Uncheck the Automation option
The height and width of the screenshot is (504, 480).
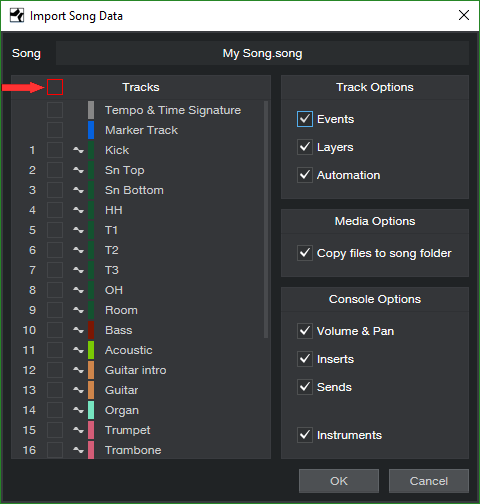point(305,175)
